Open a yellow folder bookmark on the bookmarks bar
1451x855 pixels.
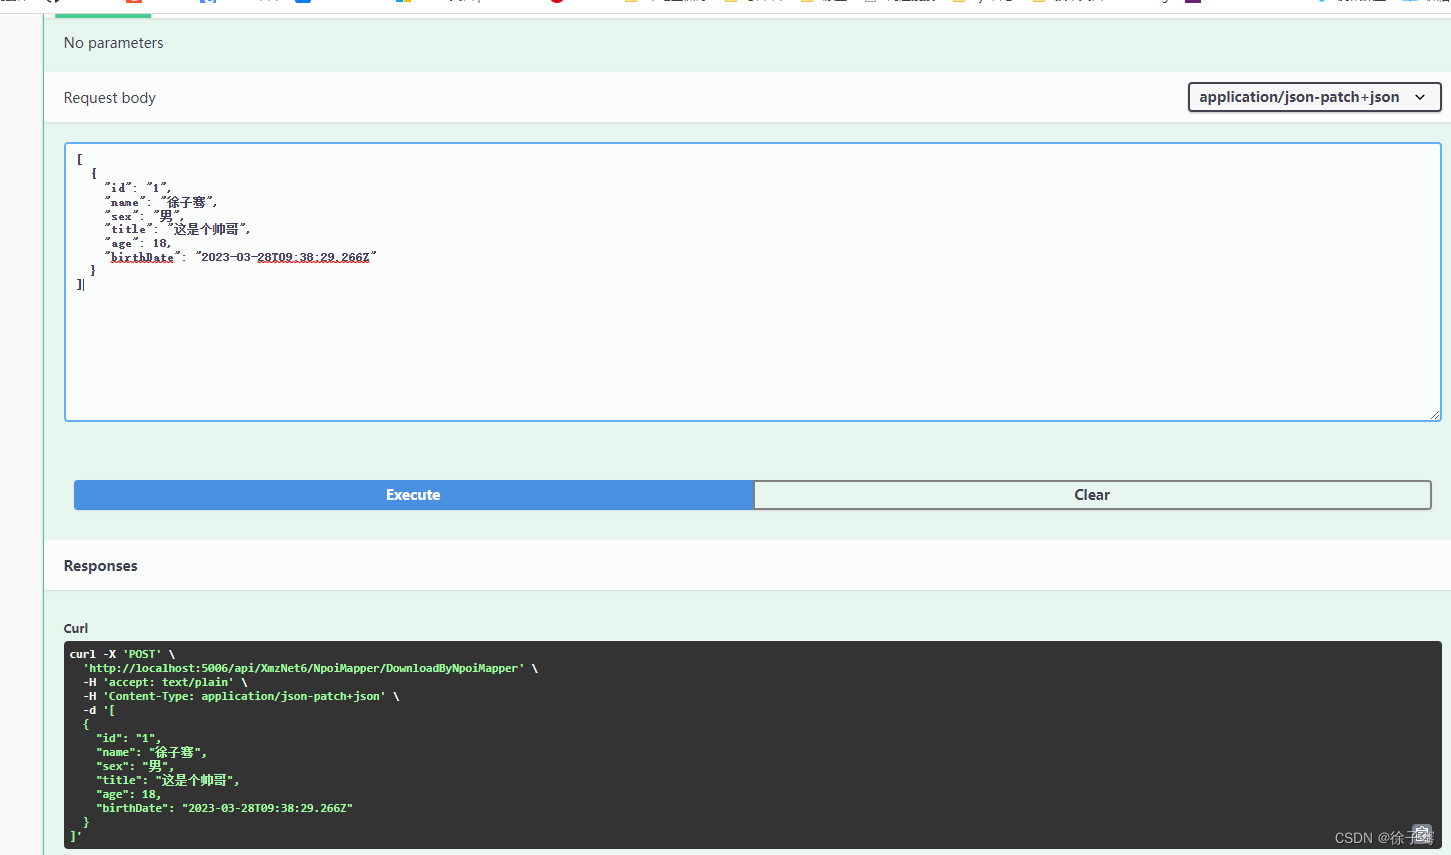[630, 4]
